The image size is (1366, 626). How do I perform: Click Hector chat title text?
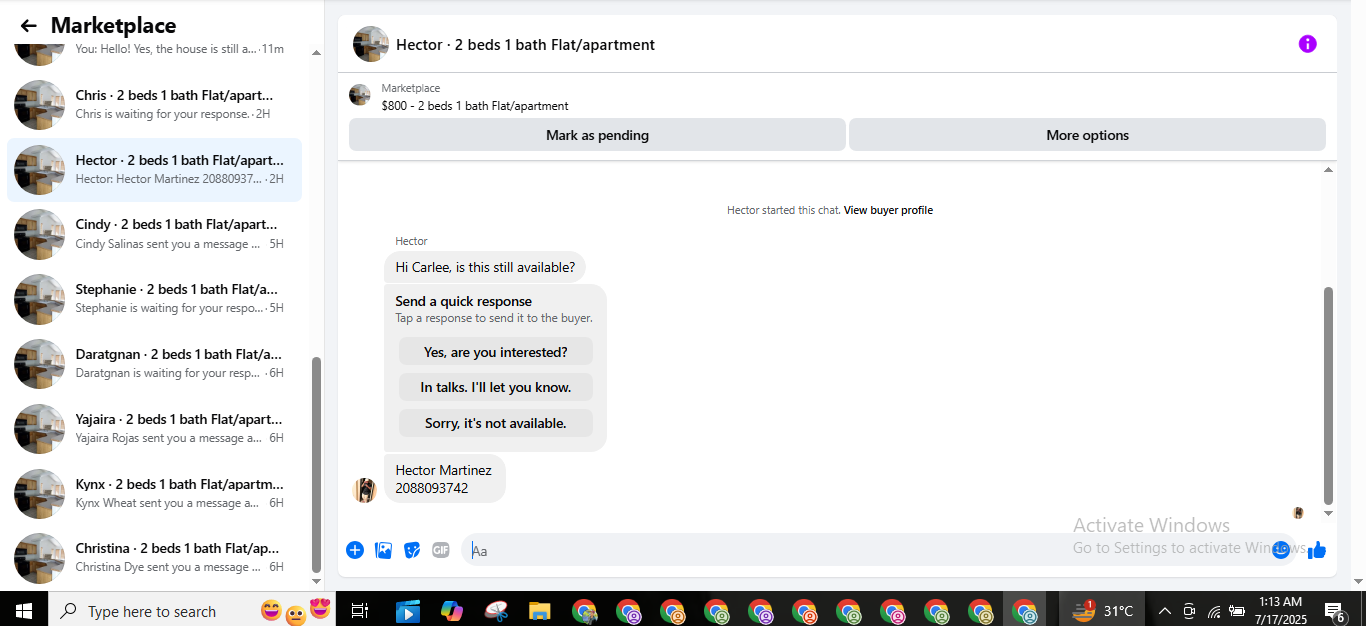click(x=526, y=45)
